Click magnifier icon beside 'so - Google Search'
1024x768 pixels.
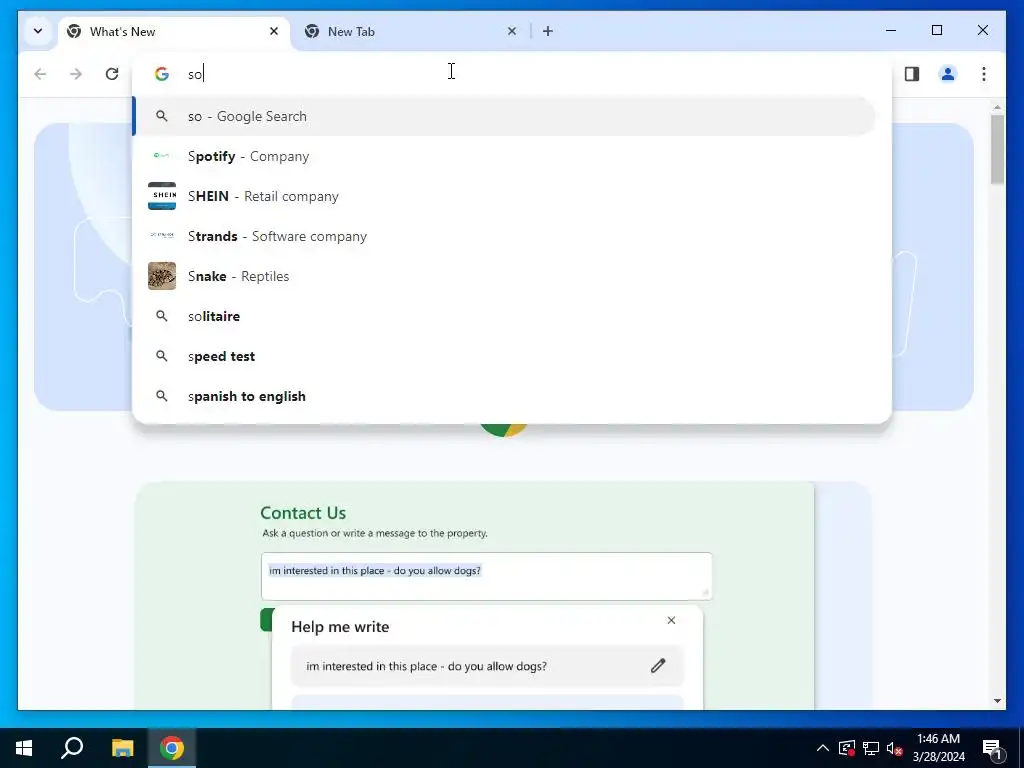pyautogui.click(x=161, y=116)
